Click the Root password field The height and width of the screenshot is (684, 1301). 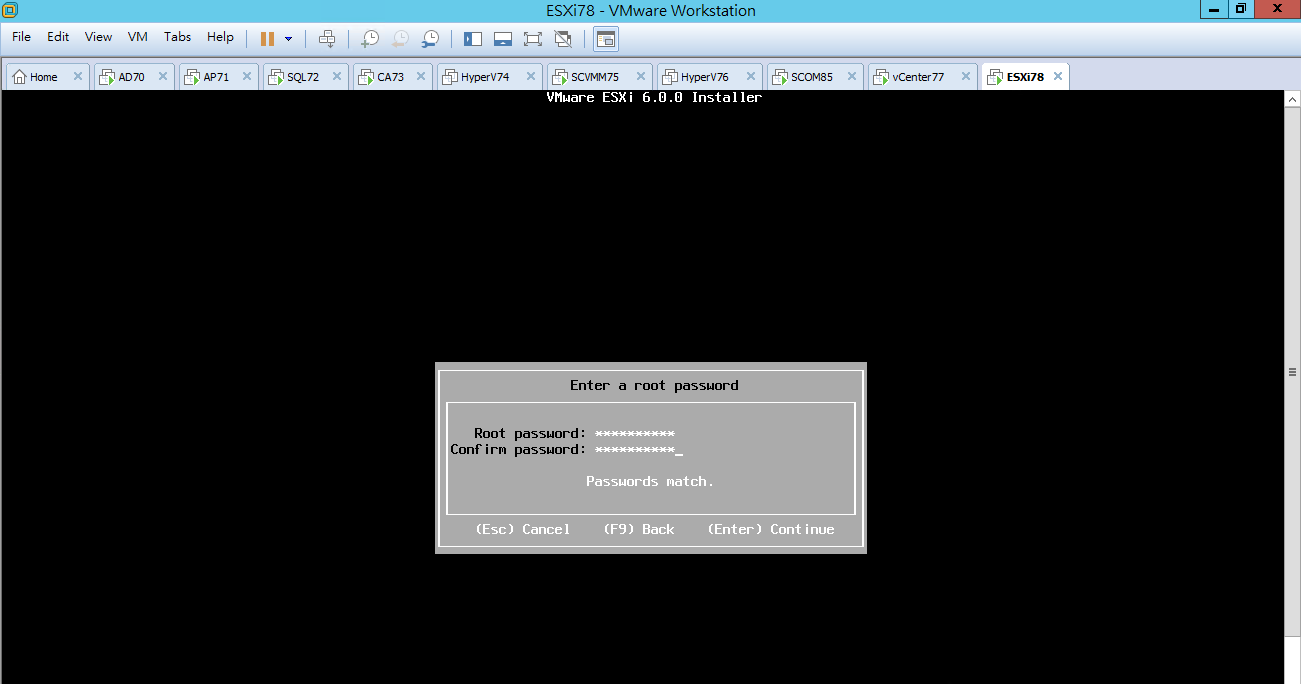coord(634,434)
